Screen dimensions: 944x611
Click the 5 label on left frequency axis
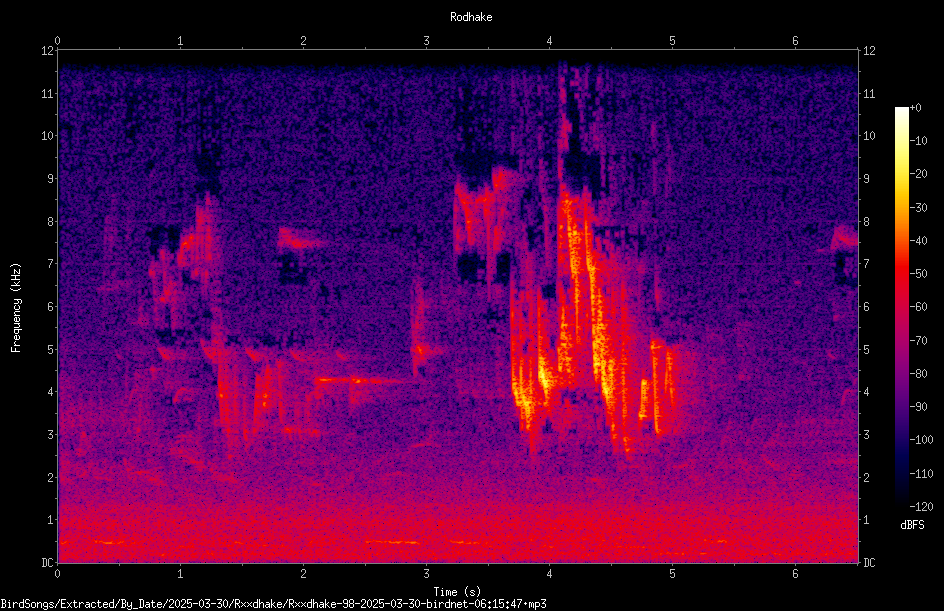coord(51,350)
